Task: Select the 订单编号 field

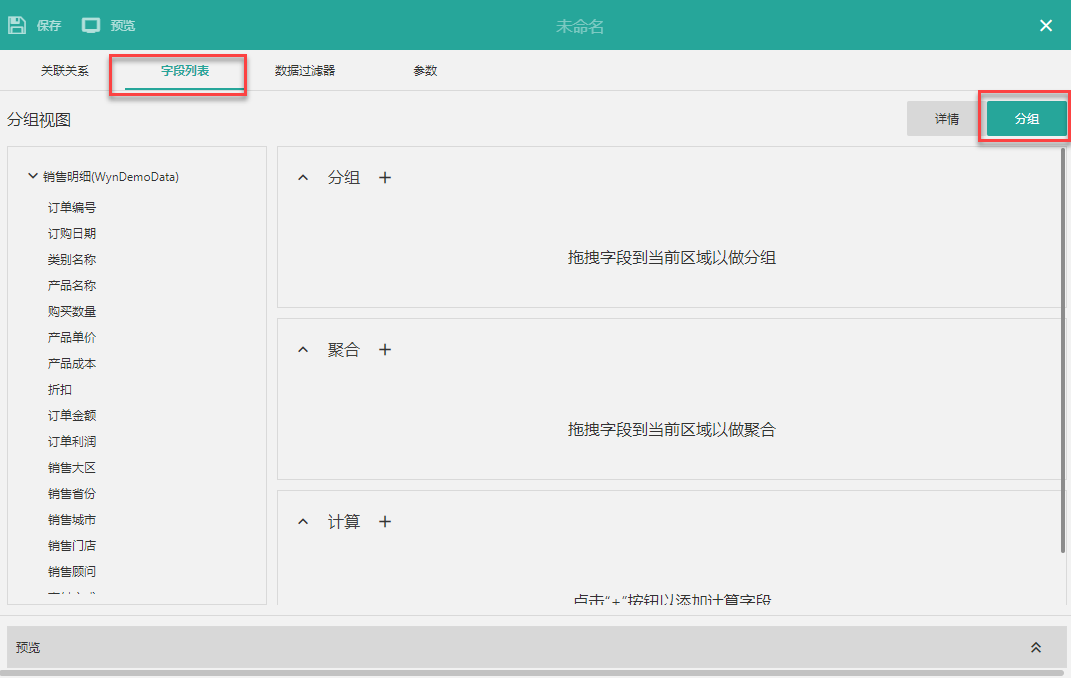Action: 72,208
